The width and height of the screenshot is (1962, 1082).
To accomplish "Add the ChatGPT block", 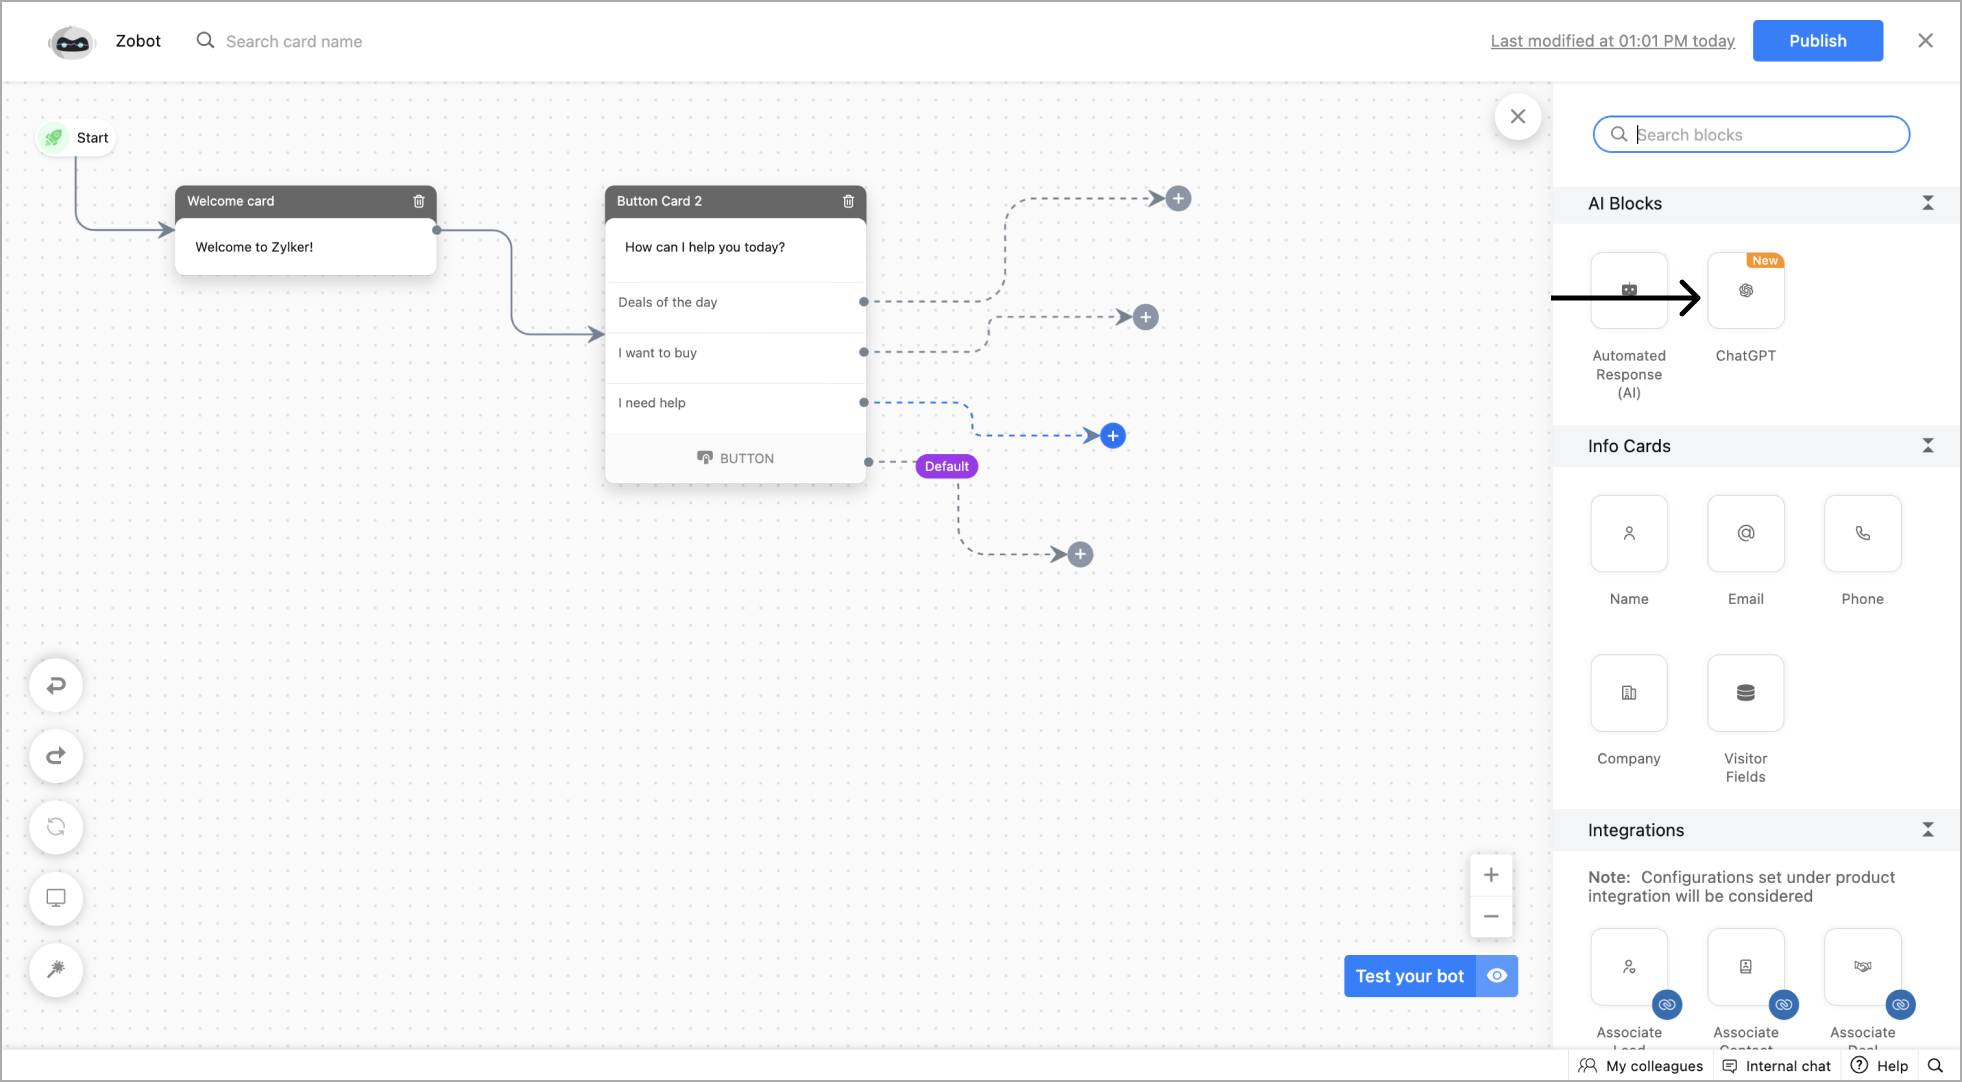I will pyautogui.click(x=1745, y=291).
